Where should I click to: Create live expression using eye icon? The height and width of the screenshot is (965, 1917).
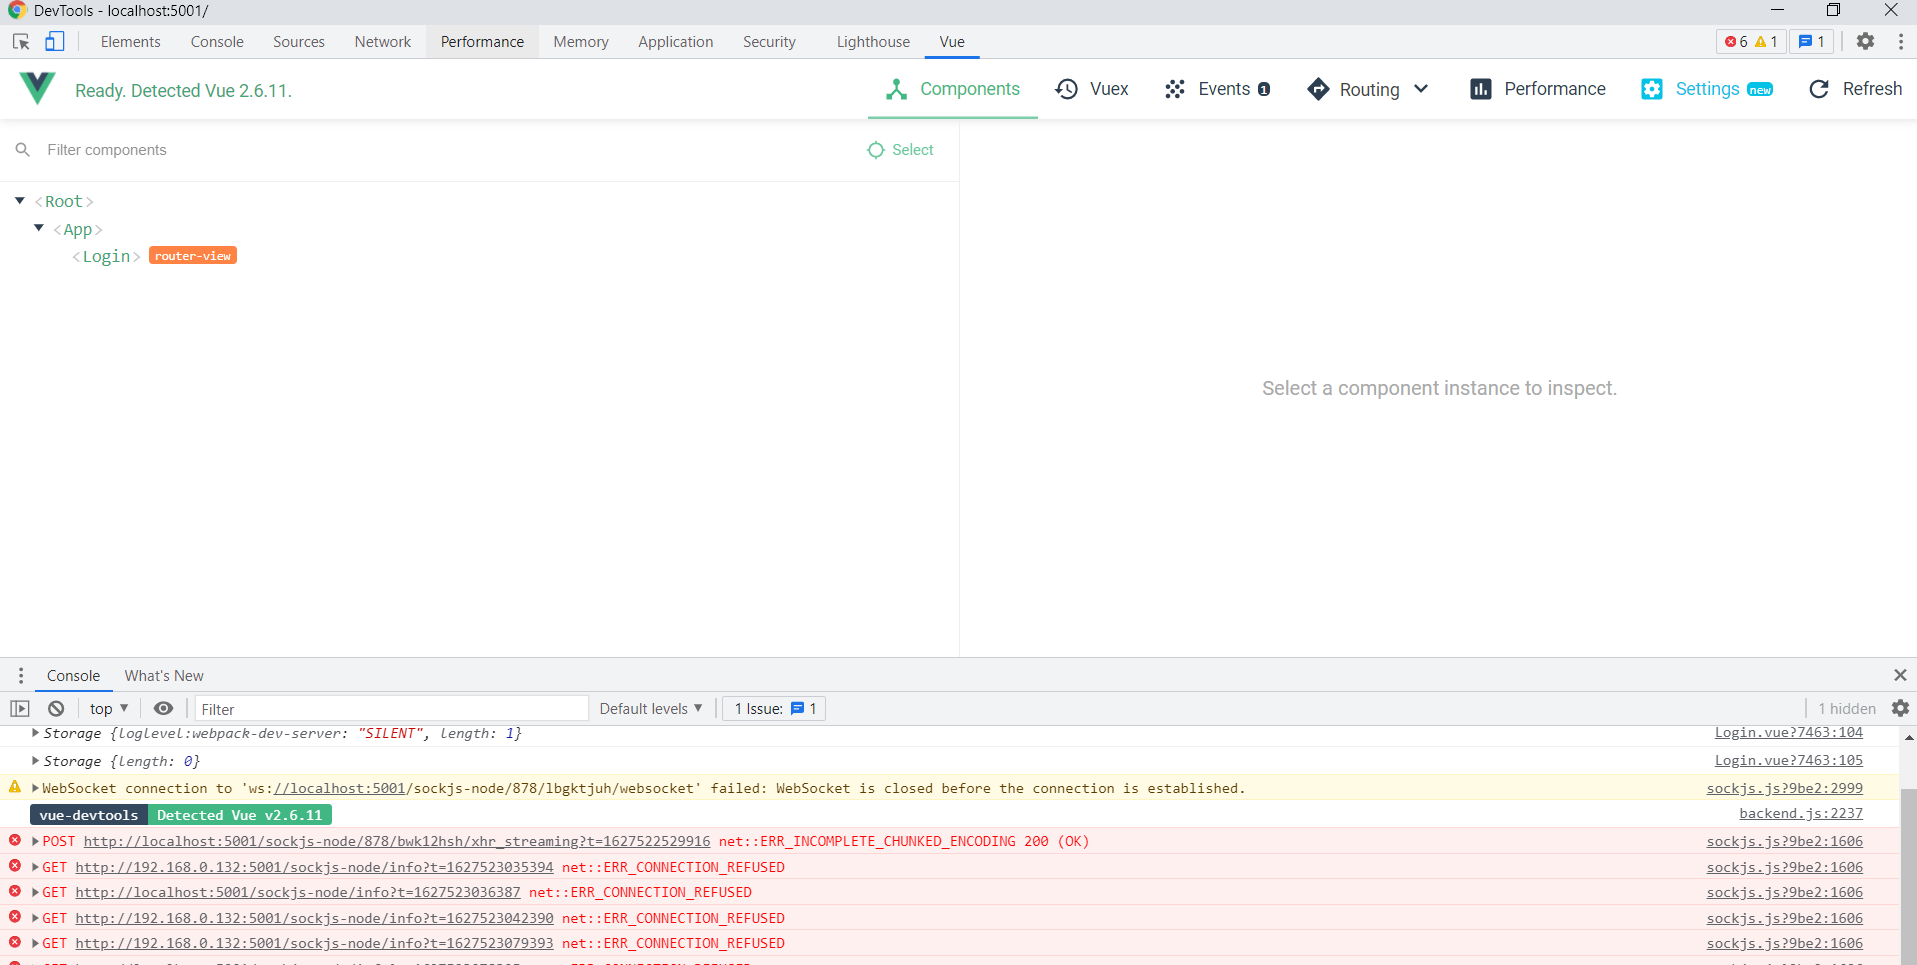pos(163,709)
